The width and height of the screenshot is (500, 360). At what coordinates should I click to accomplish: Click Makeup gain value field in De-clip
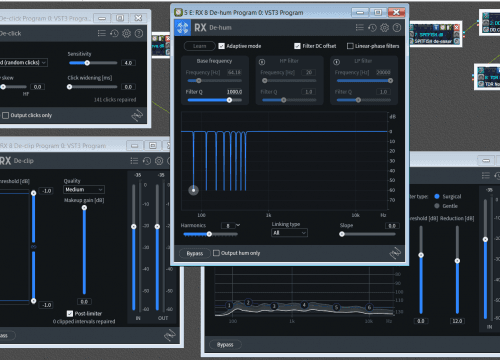[84, 302]
